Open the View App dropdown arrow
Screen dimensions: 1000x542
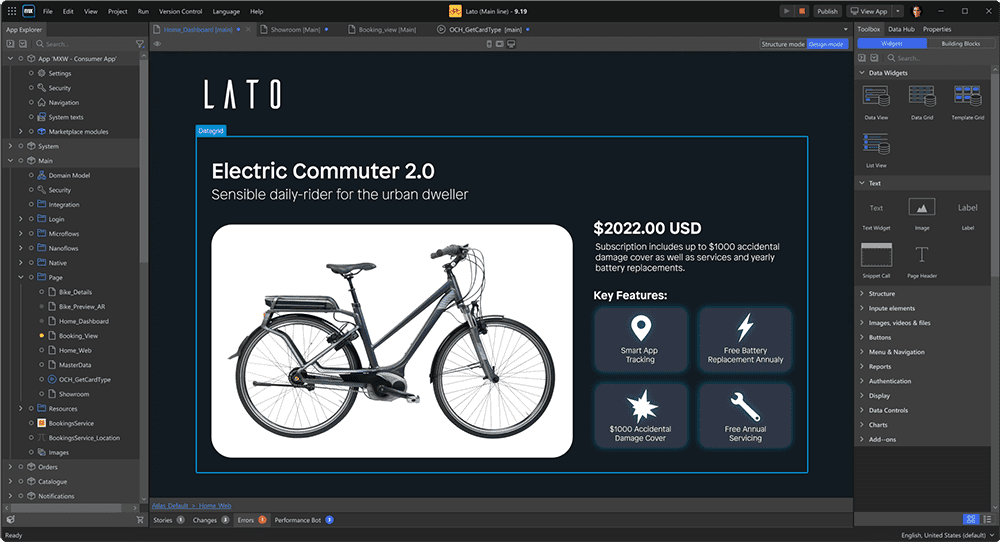[x=898, y=11]
